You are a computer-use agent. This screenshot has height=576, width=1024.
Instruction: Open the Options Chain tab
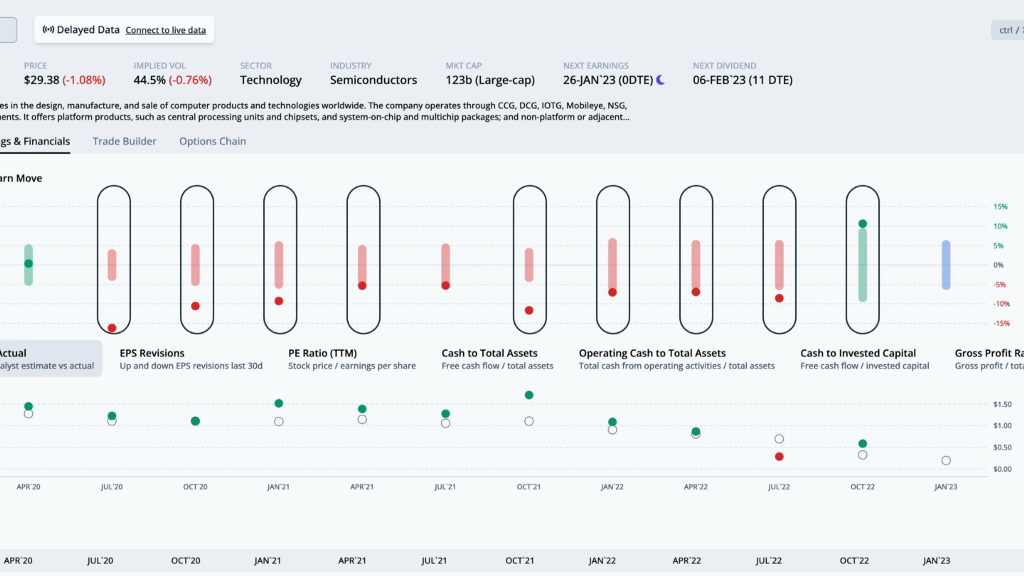click(x=212, y=141)
